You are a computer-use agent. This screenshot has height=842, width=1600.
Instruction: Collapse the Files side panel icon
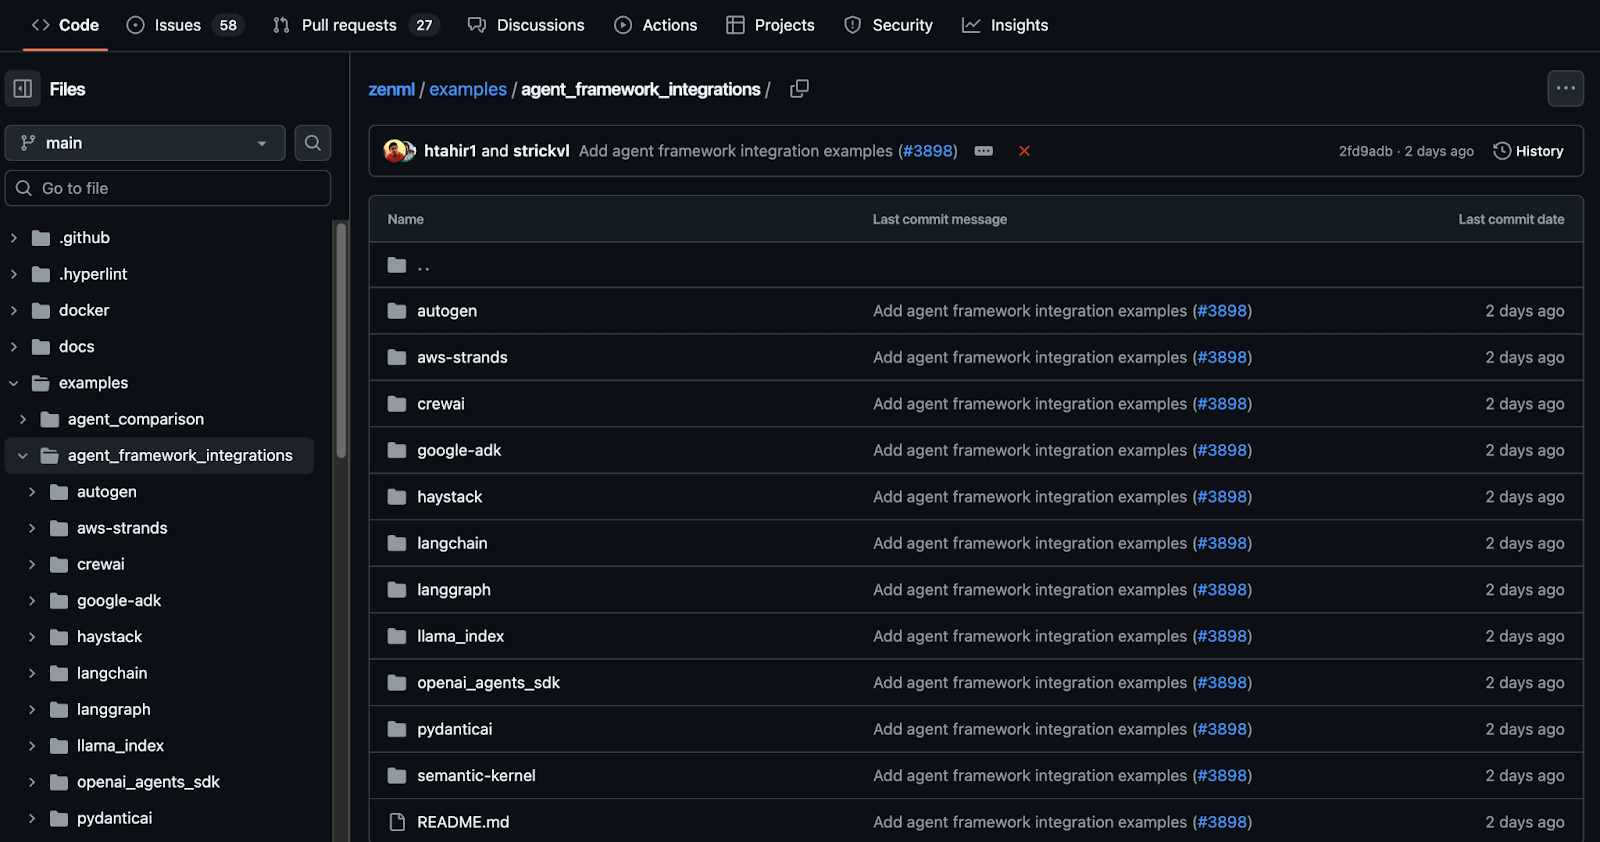click(x=23, y=89)
